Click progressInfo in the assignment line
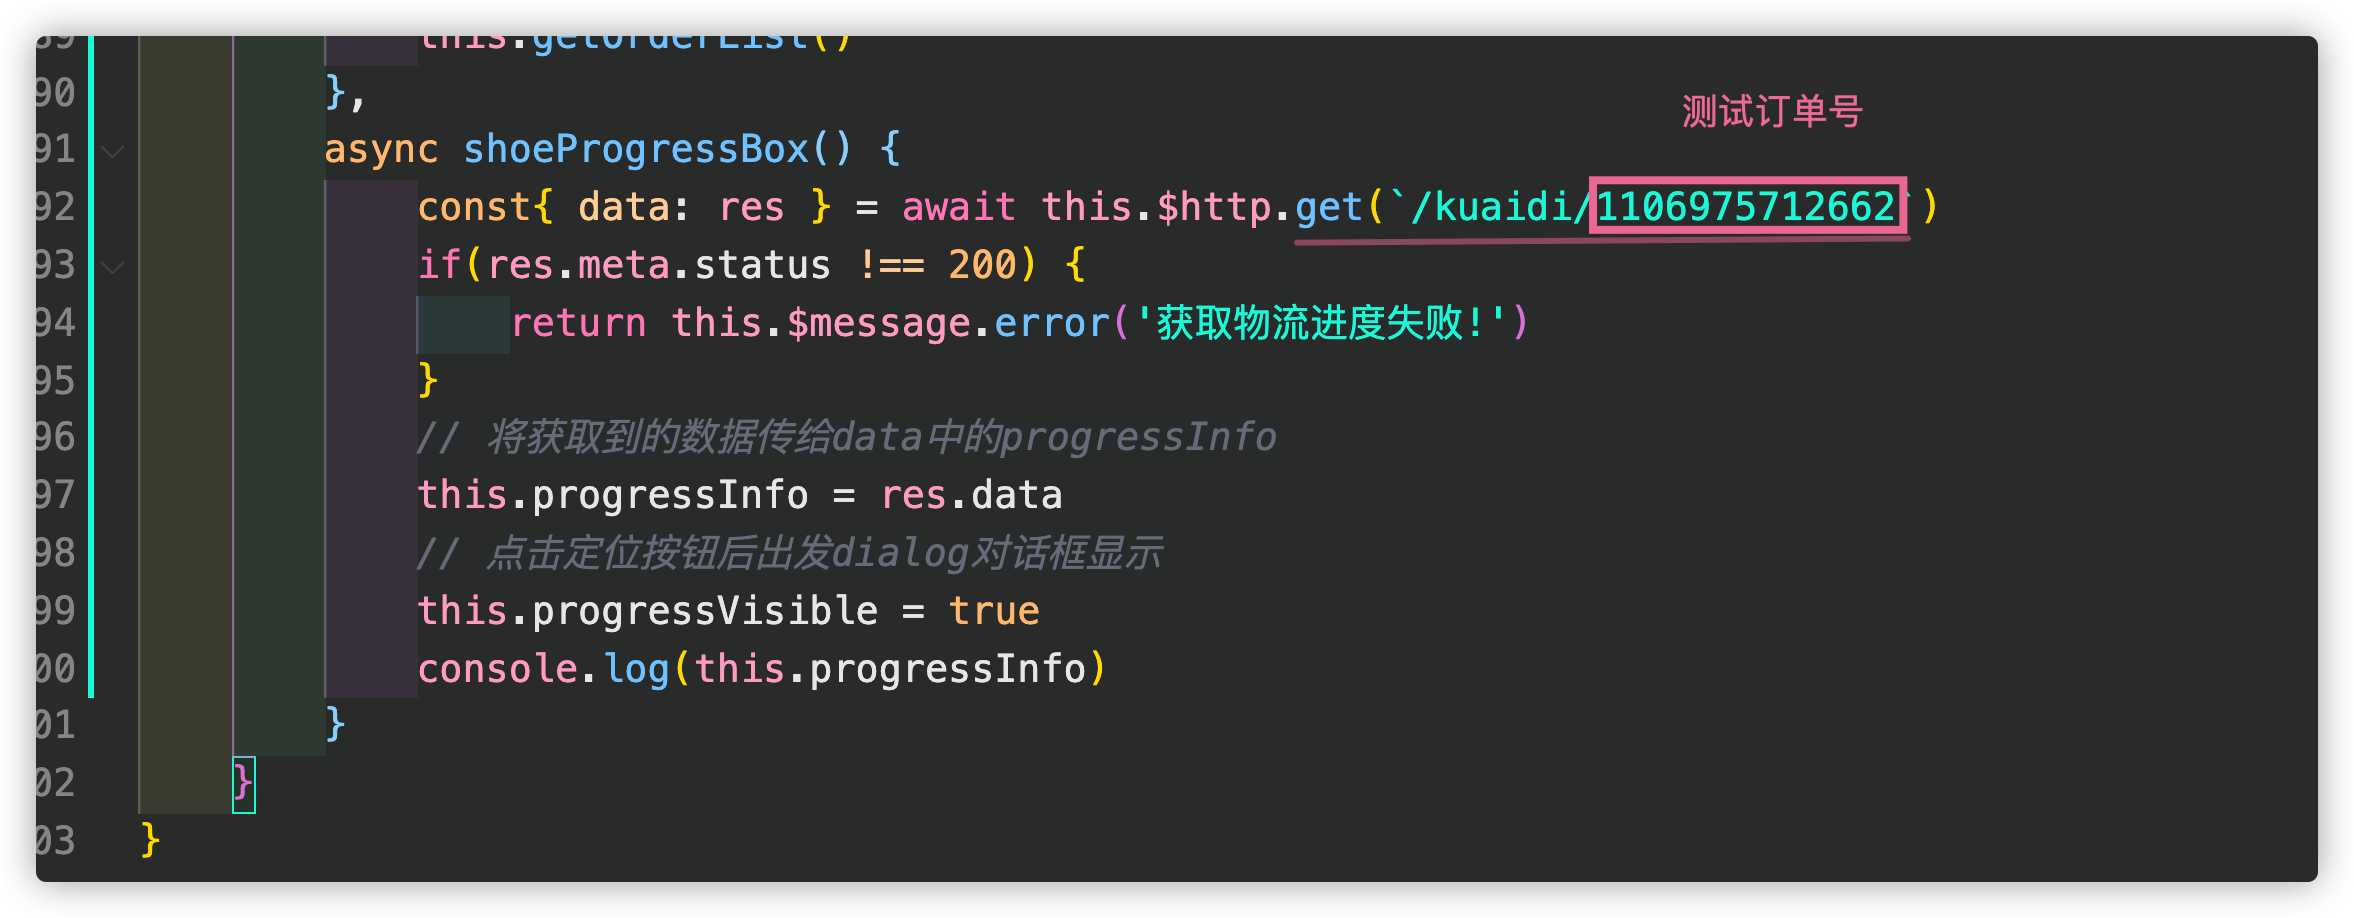The width and height of the screenshot is (2354, 918). pos(670,496)
